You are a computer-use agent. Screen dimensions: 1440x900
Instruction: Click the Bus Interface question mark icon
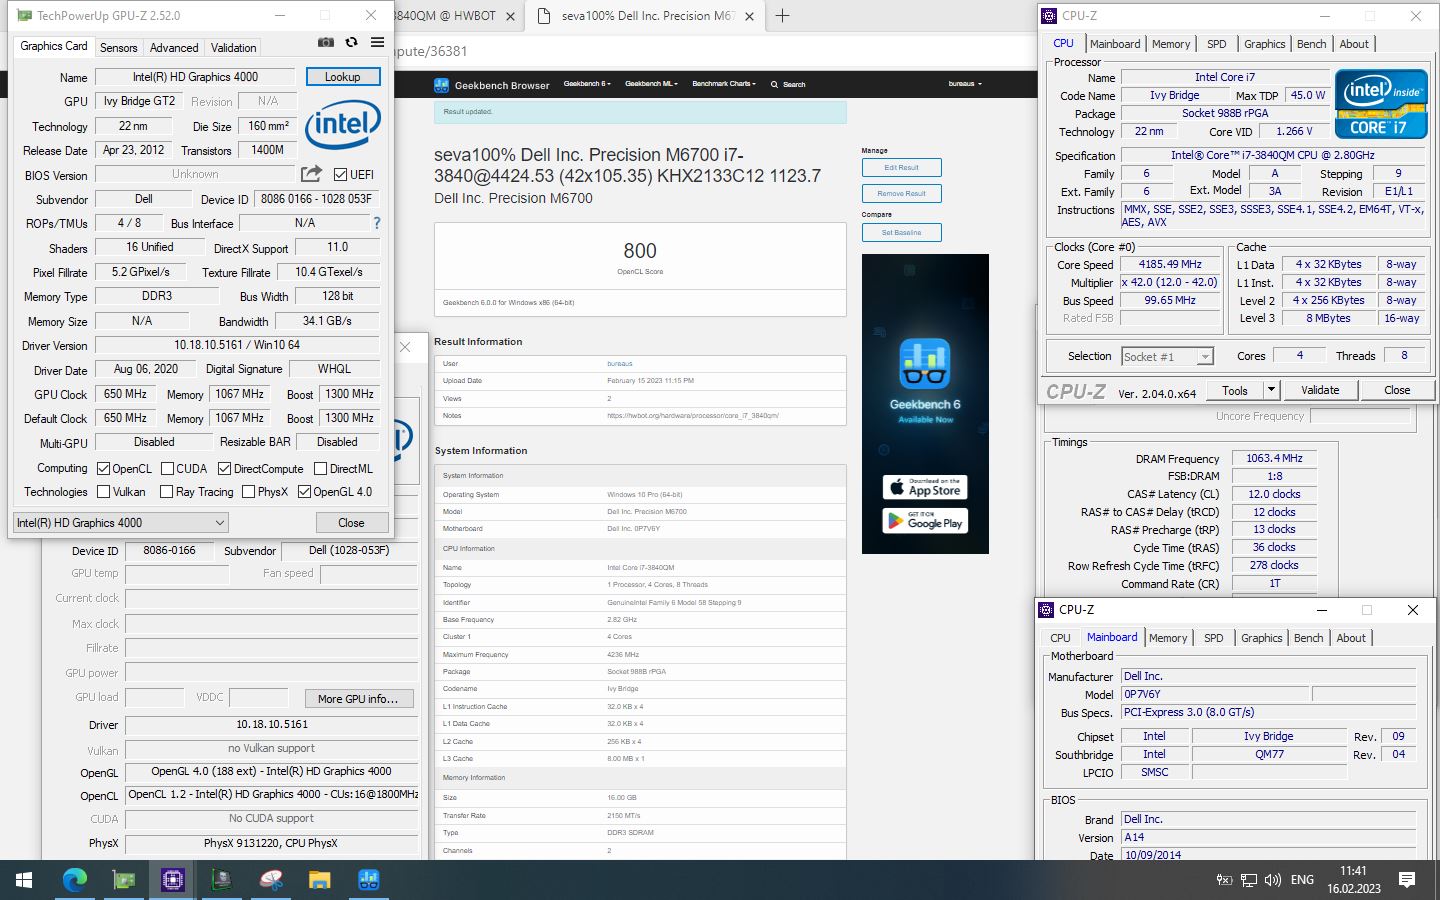click(377, 223)
